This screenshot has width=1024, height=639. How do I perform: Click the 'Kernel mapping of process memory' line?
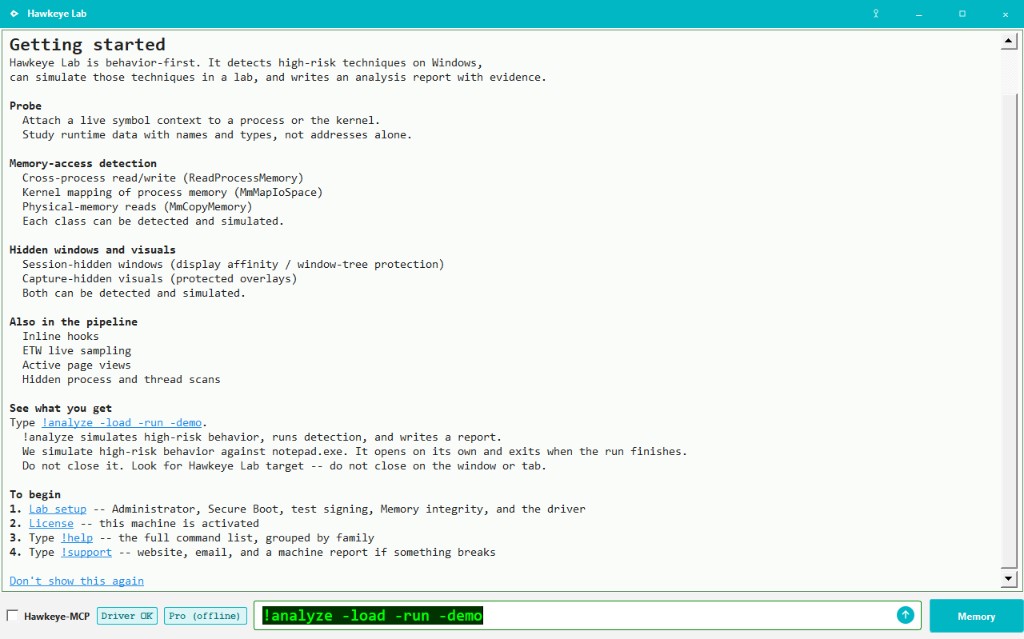(172, 192)
